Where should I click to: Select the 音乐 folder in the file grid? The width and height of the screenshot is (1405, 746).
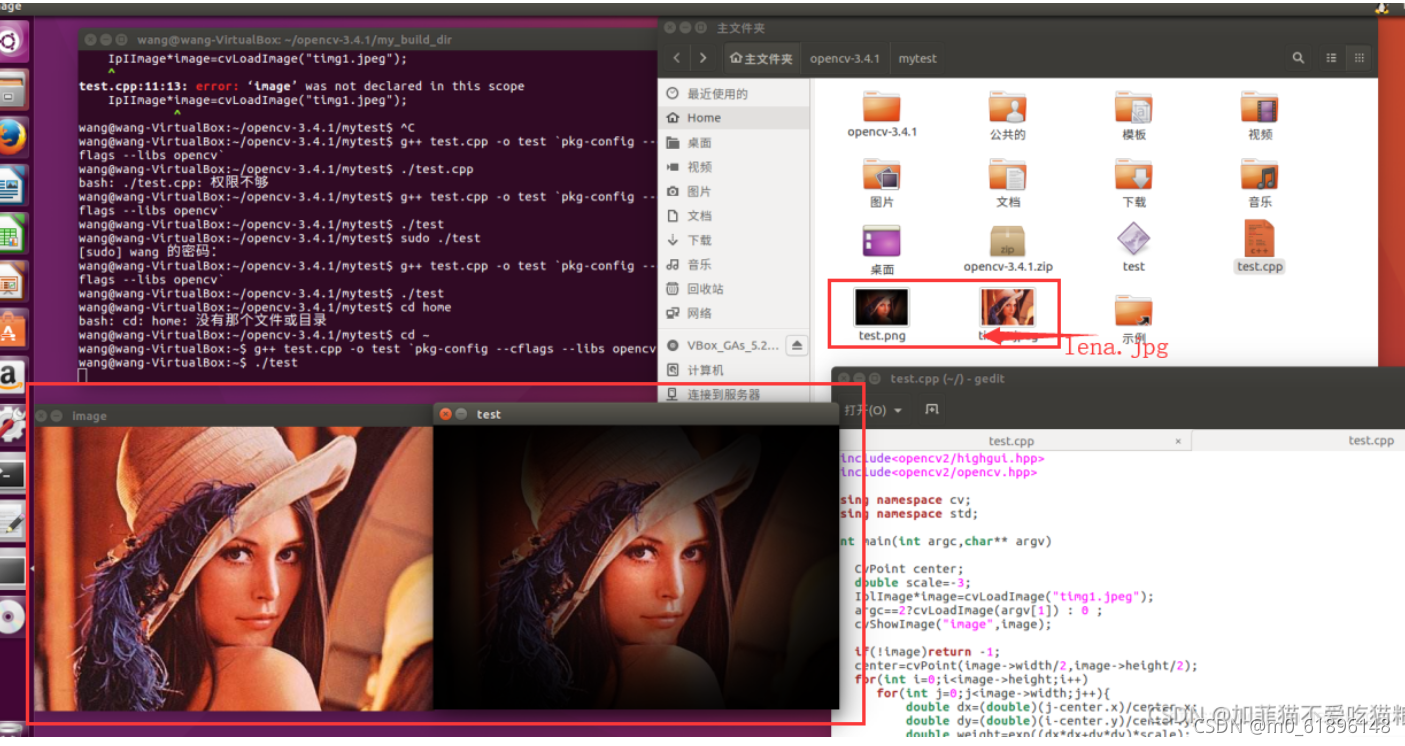tap(1260, 175)
